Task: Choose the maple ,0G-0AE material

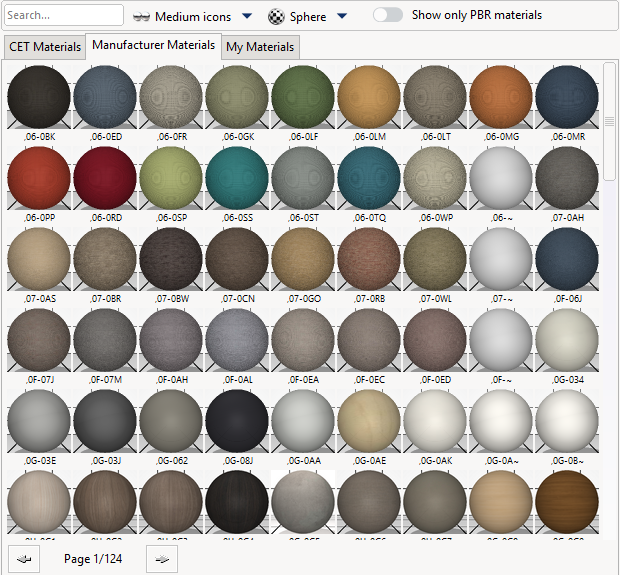Action: pos(369,422)
